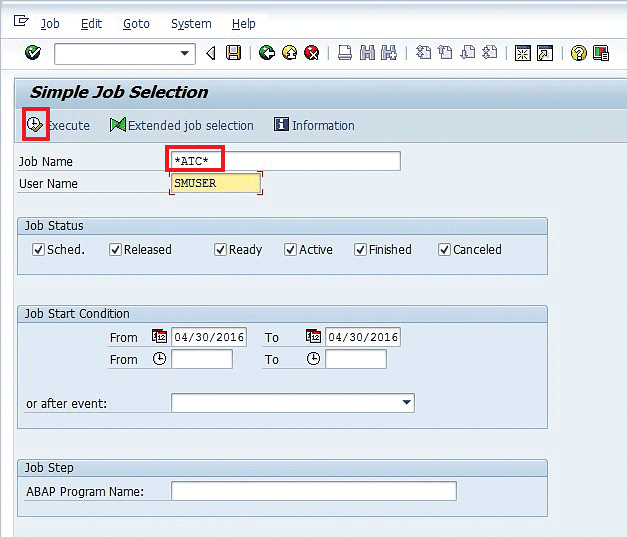Image resolution: width=627 pixels, height=537 pixels.
Task: Click Extended job selection button
Action: (x=182, y=125)
